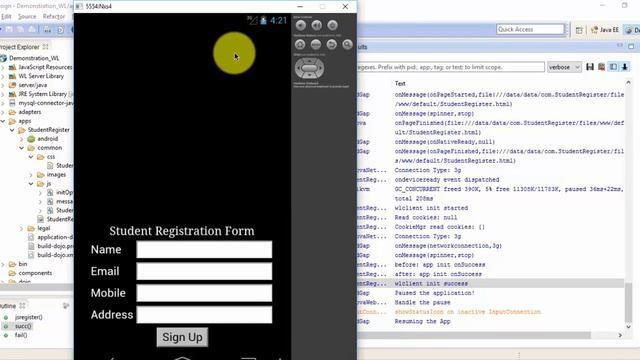Expand JavaScript Resources node
Screen dimensions: 640x360
[x=3, y=67]
